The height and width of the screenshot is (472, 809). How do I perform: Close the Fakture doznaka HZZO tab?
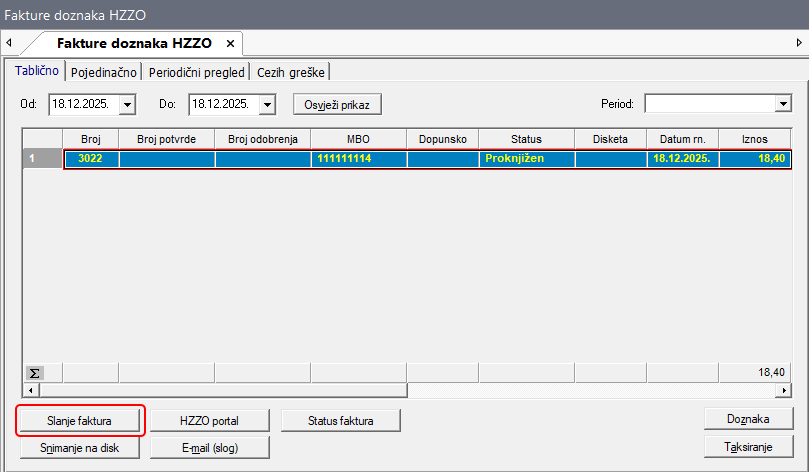[x=229, y=44]
